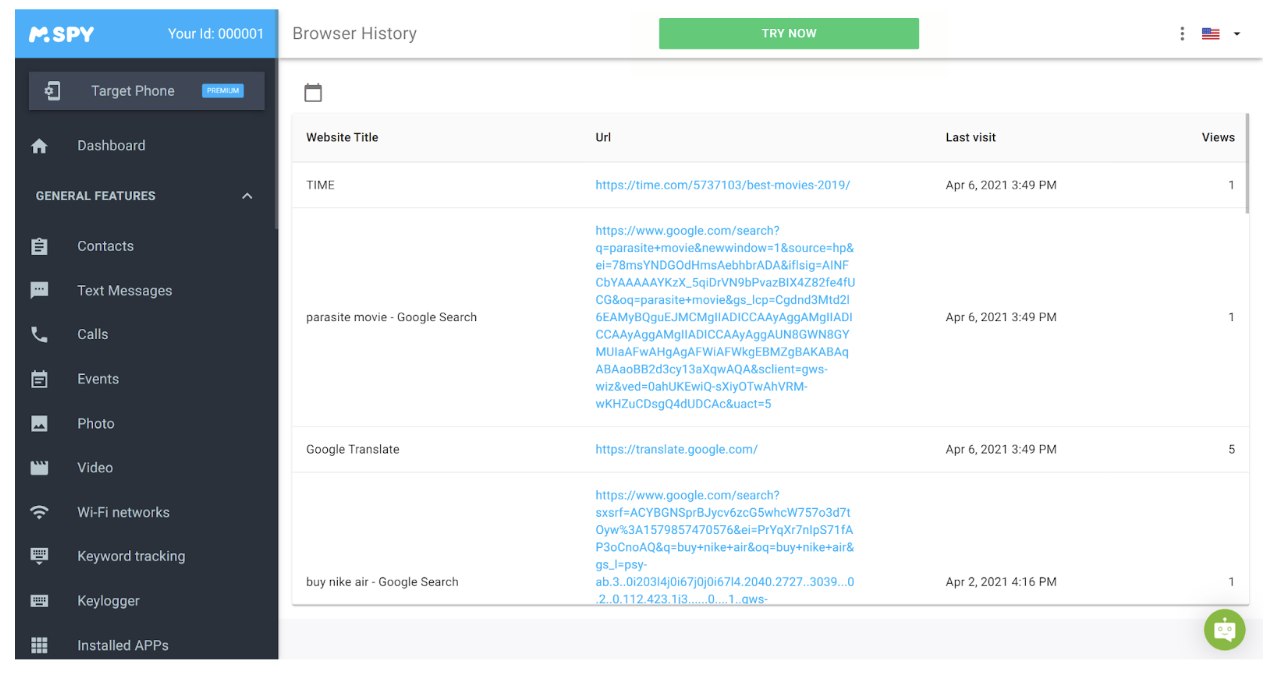Open the translate.google.com link
The image size is (1272, 676).
pyautogui.click(x=676, y=450)
